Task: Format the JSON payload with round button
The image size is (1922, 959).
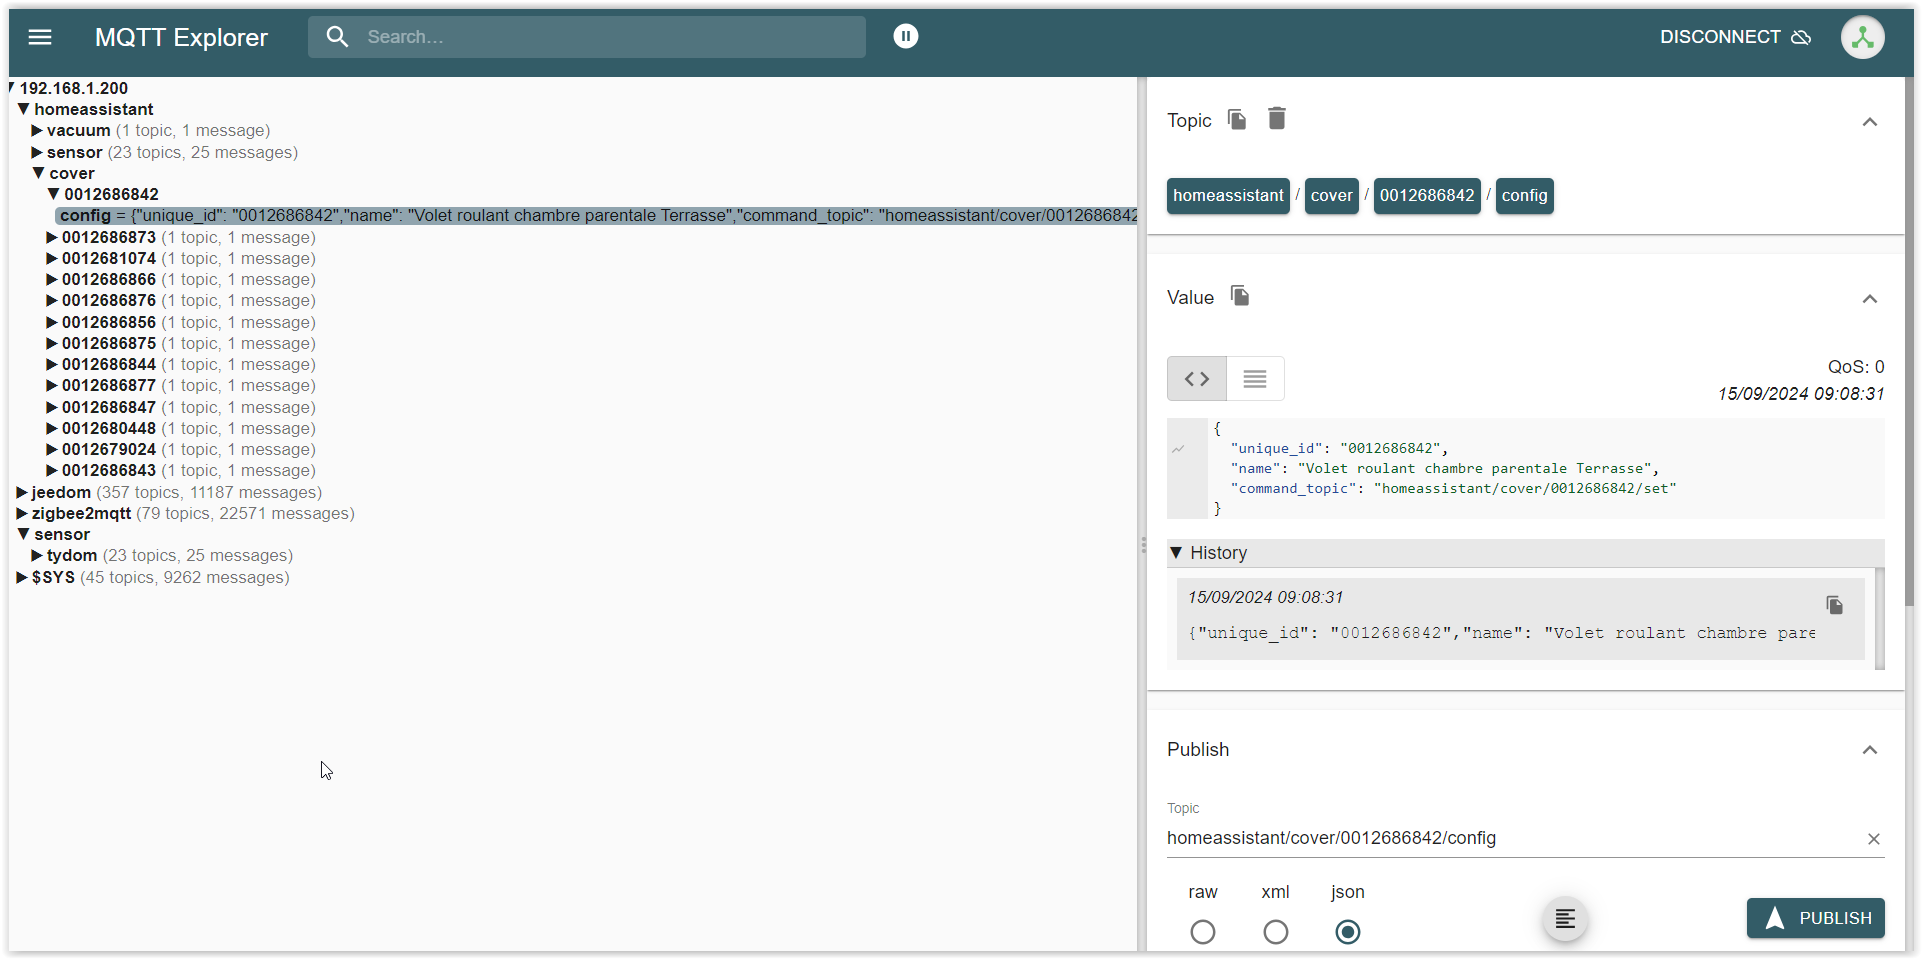Action: (x=1565, y=919)
